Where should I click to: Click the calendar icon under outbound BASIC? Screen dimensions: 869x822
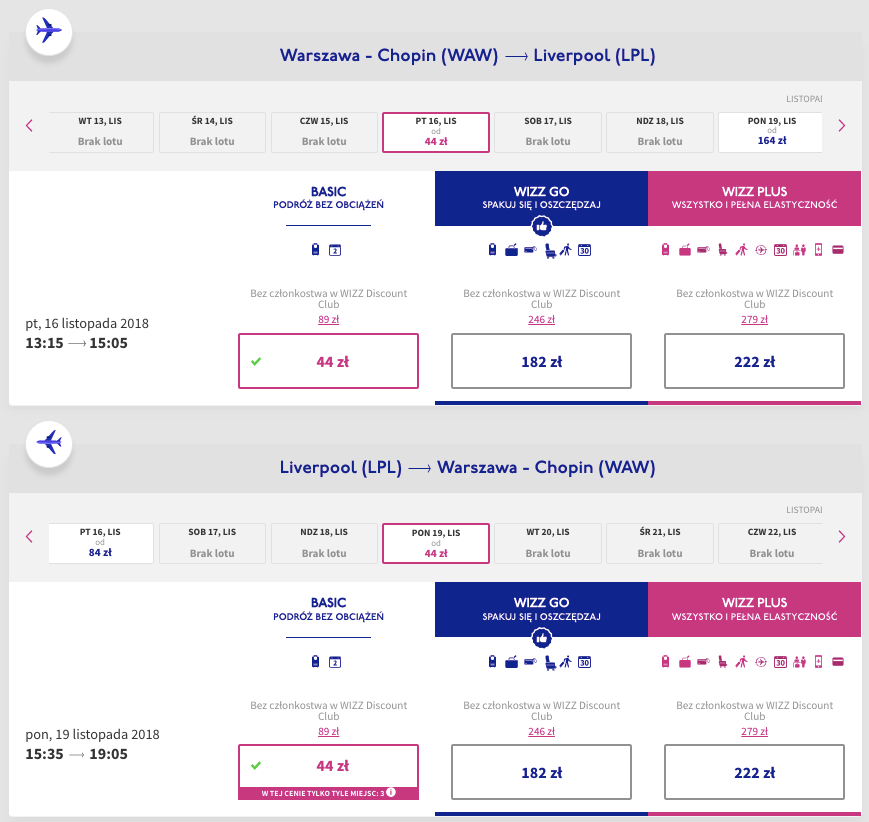[x=335, y=250]
